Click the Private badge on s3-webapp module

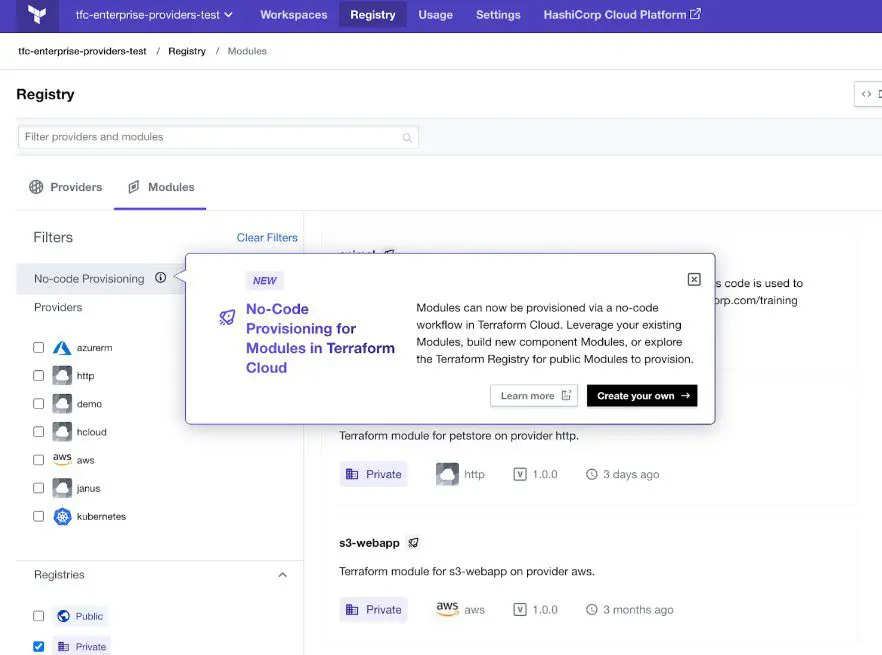tap(374, 609)
